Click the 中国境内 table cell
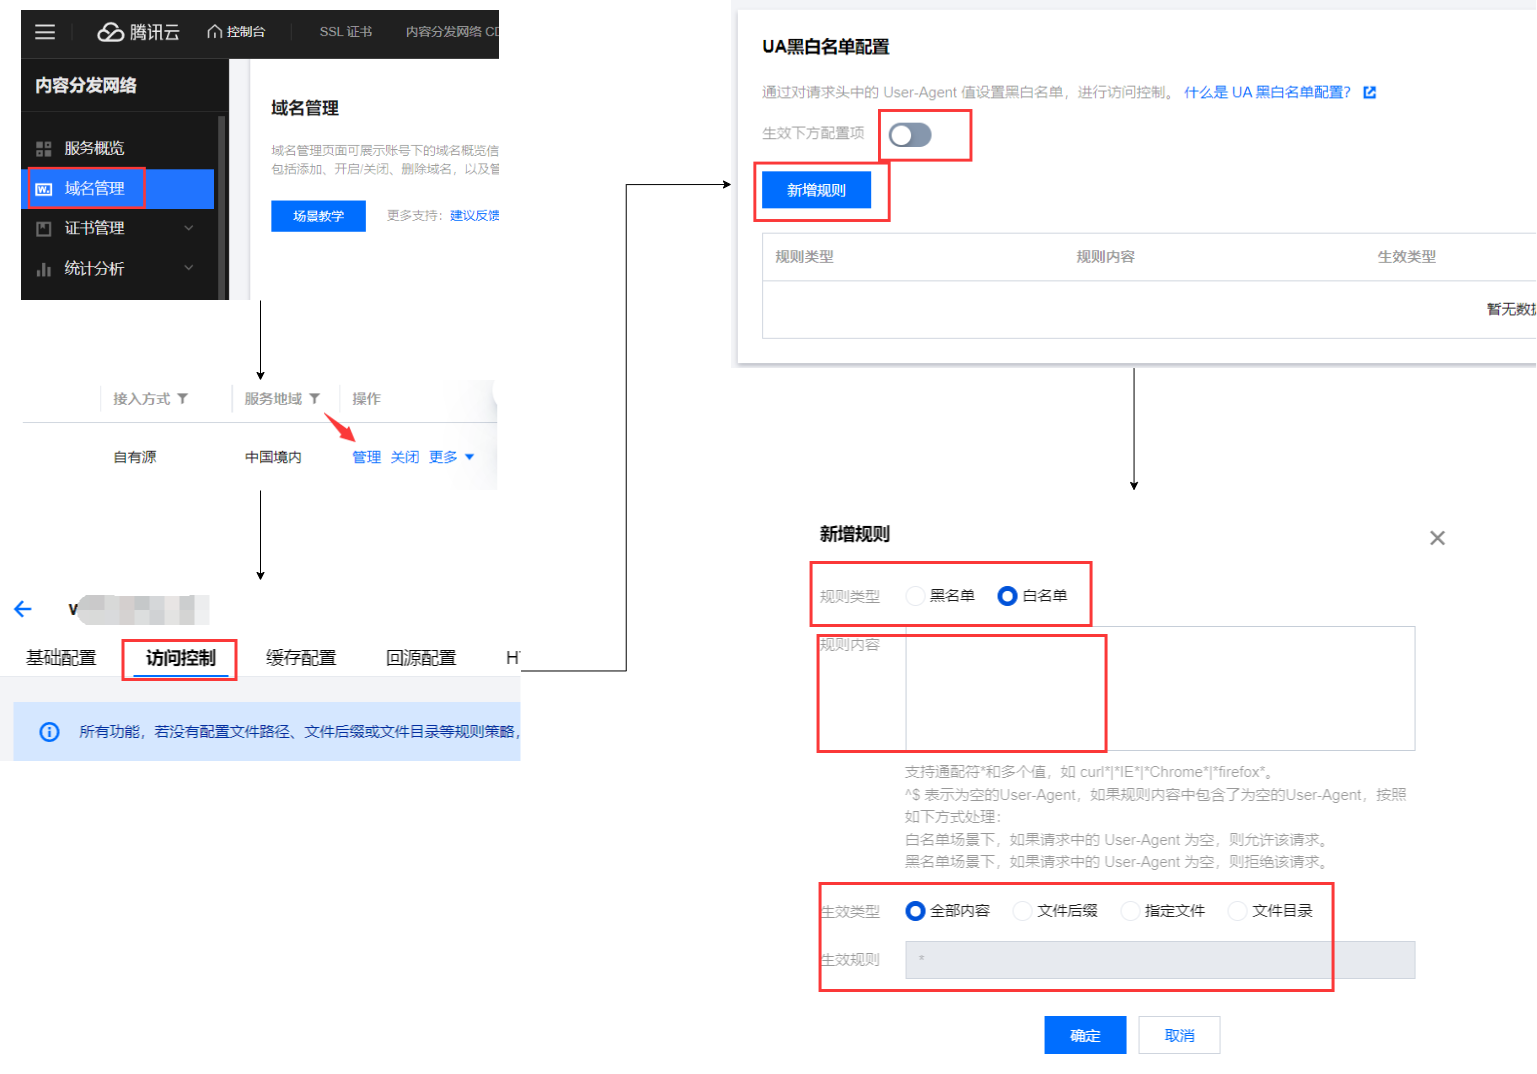Viewport: 1537px width, 1074px height. pyautogui.click(x=273, y=457)
